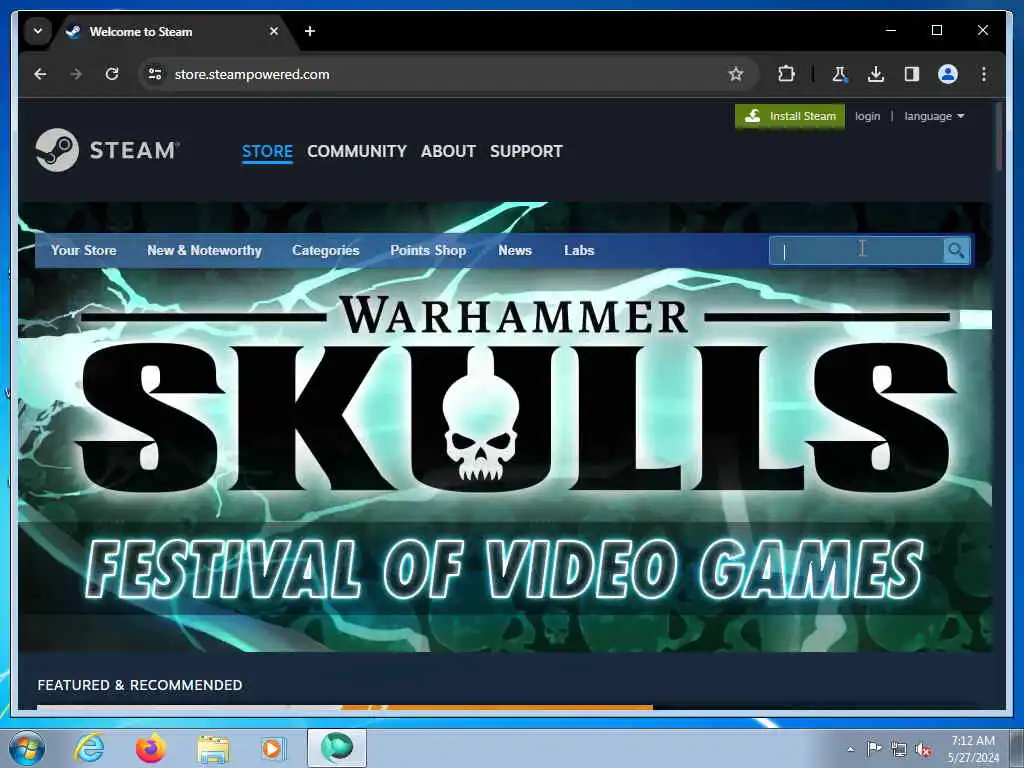
Task: Go back with the browser back arrow
Action: pyautogui.click(x=40, y=74)
